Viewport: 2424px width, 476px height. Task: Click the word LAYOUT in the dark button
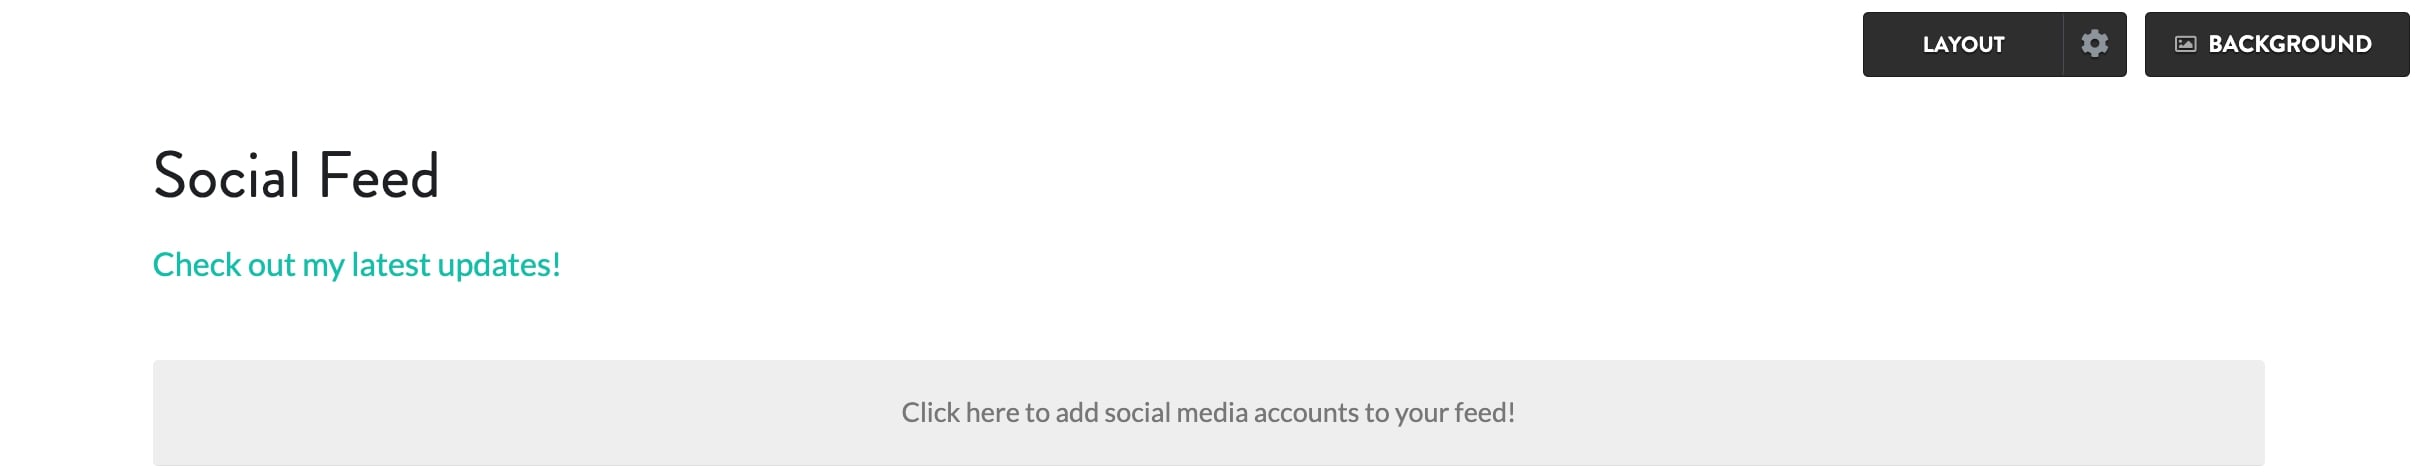(x=1963, y=44)
